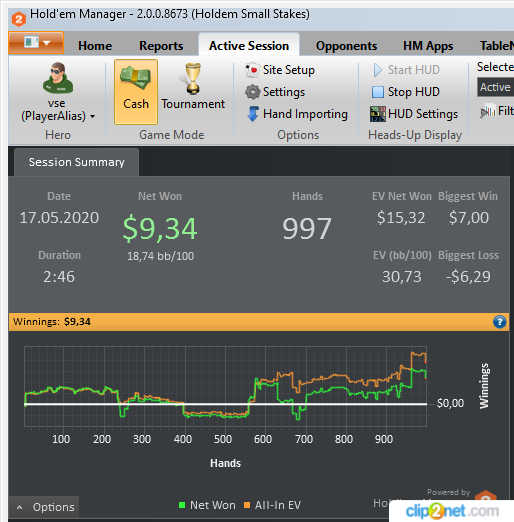This screenshot has height=522, width=514.
Task: Click the blue help question icon
Action: coord(499,322)
